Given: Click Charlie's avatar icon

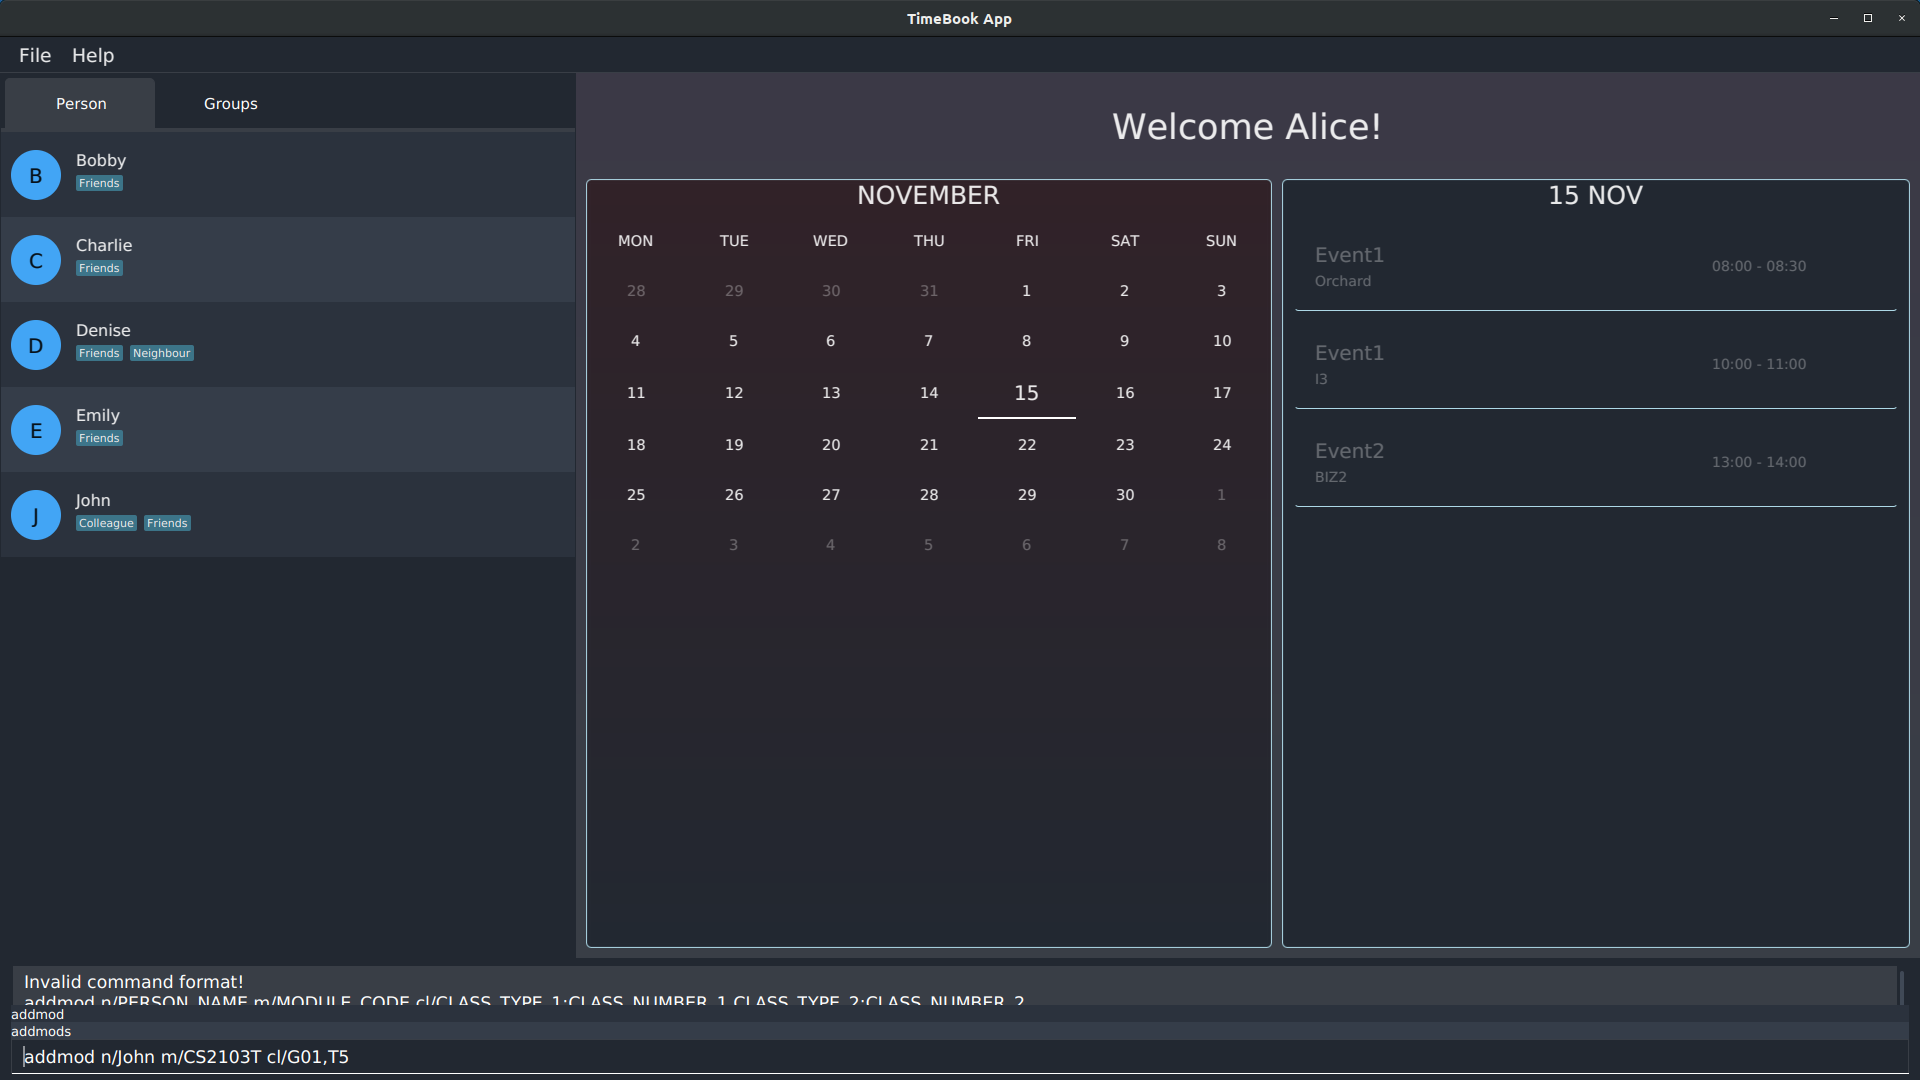Looking at the screenshot, I should pyautogui.click(x=36, y=260).
